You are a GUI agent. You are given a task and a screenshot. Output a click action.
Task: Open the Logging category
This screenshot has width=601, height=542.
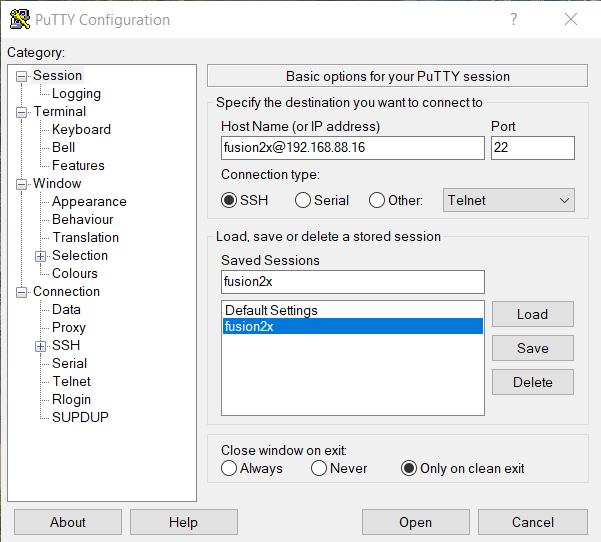(x=76, y=94)
